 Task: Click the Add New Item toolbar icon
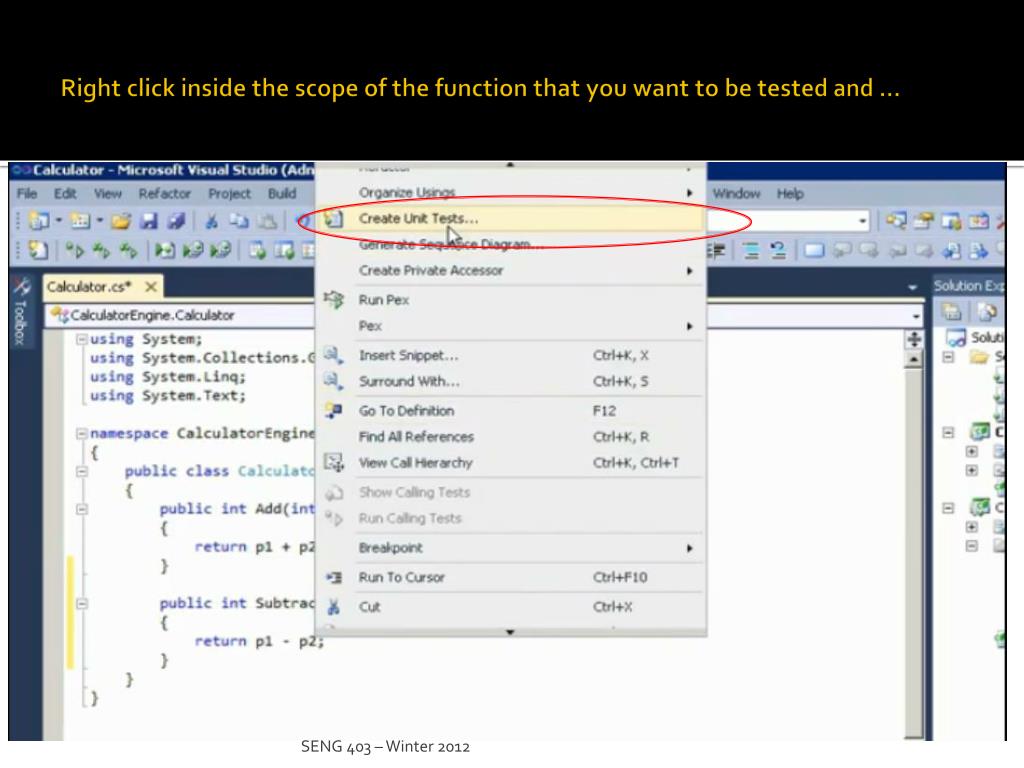coord(80,221)
